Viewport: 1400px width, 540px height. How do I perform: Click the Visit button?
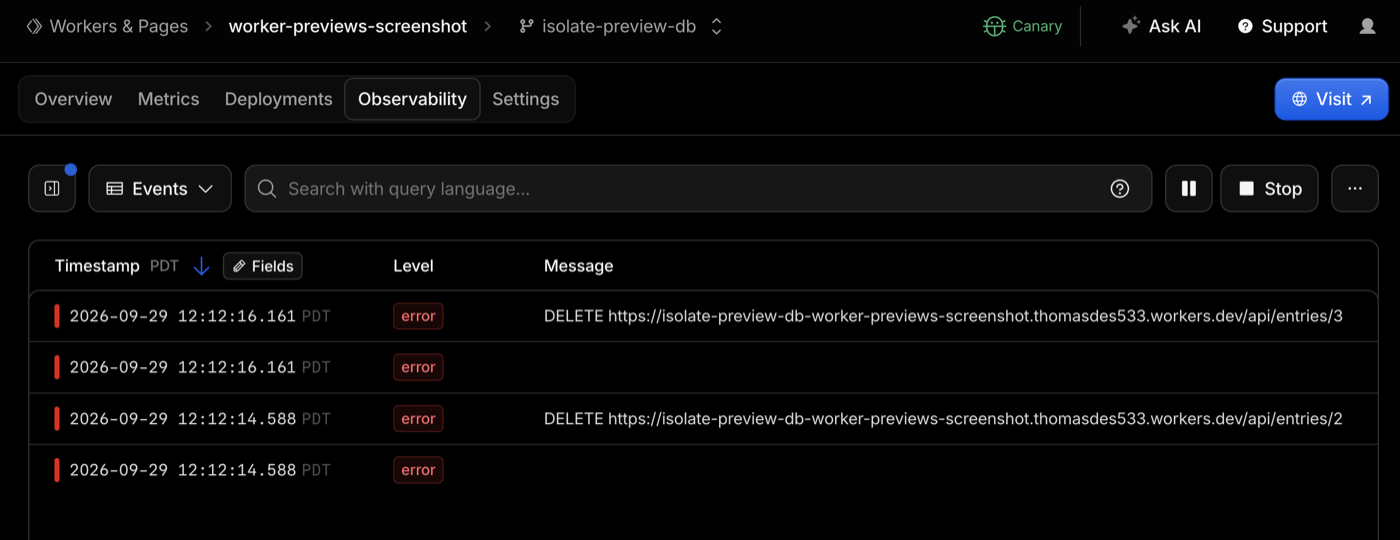click(1331, 99)
